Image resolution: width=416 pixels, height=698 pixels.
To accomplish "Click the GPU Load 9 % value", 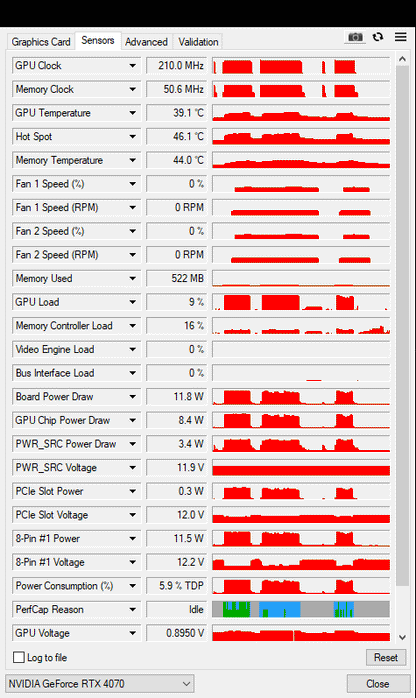I will pos(177,302).
